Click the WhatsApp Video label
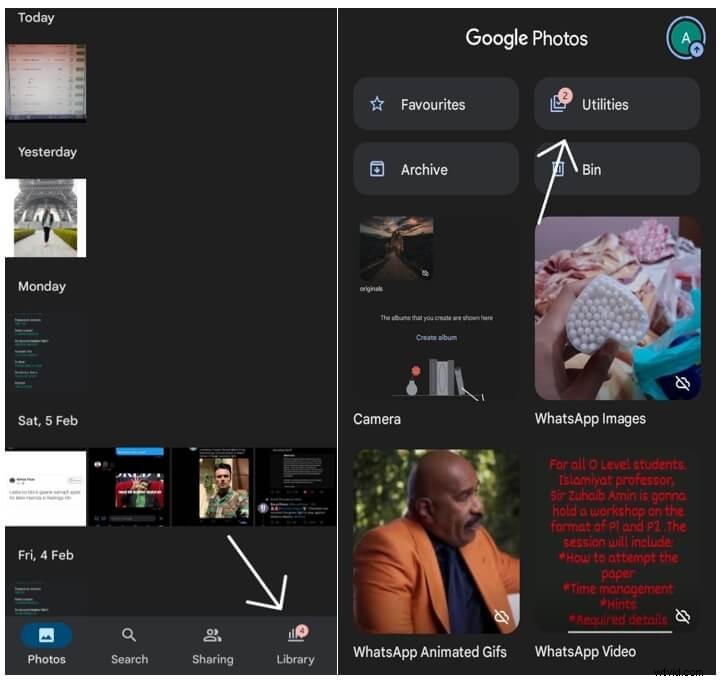 pos(585,652)
